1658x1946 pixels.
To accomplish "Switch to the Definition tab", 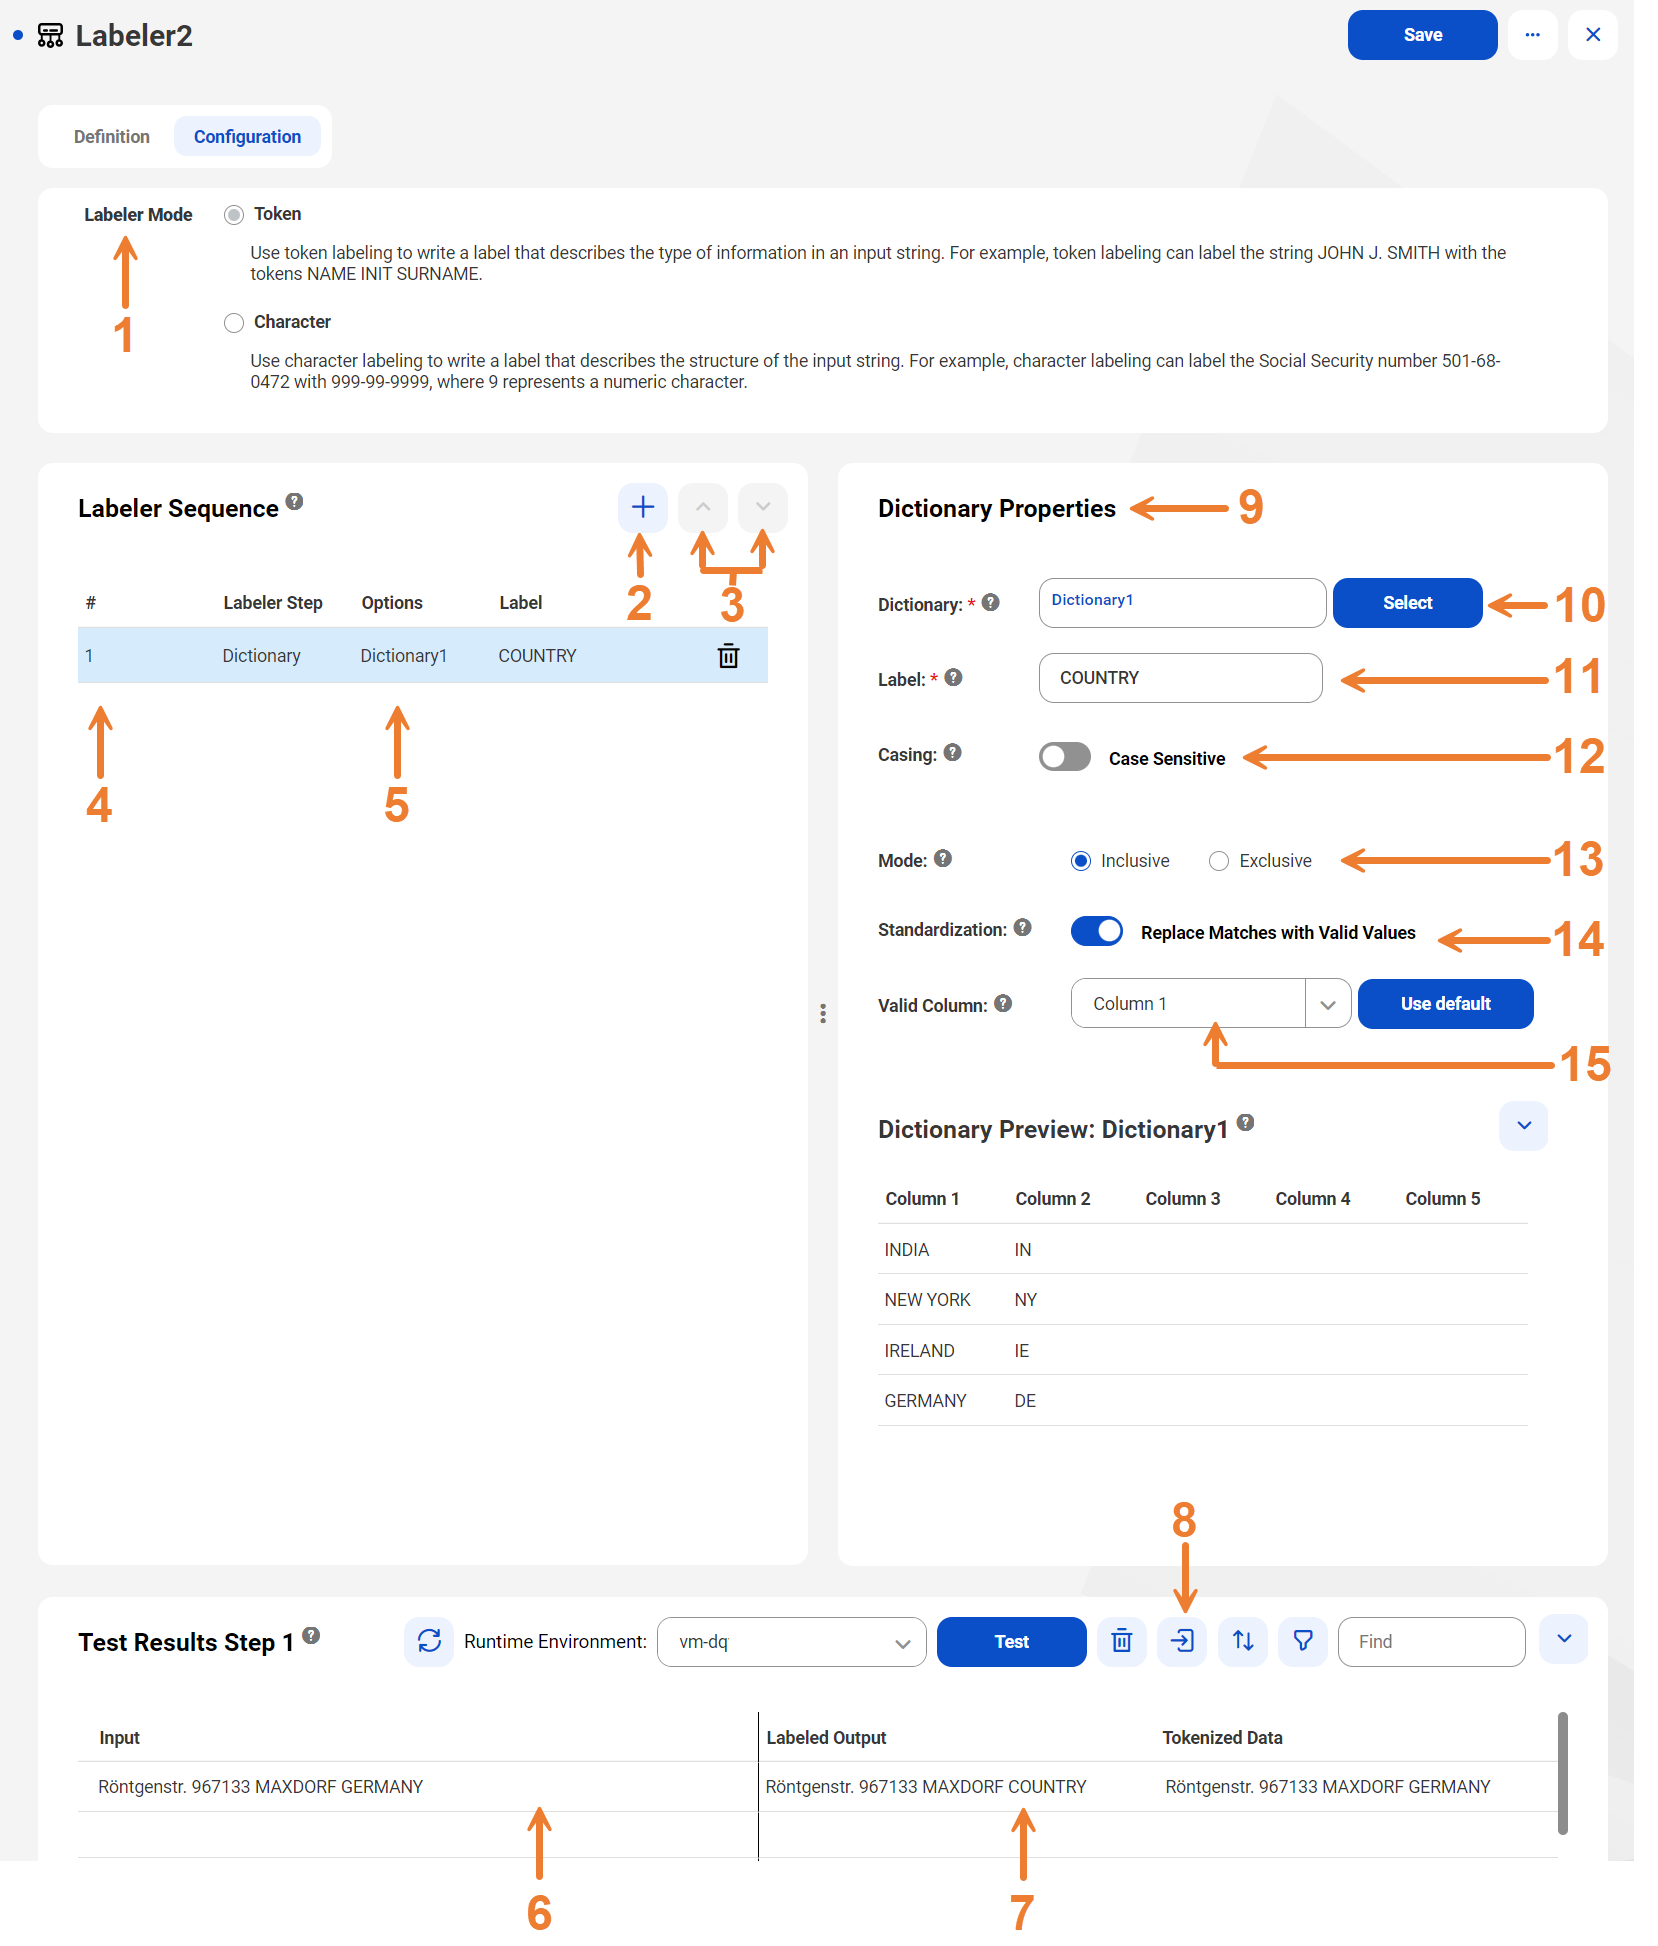I will (x=112, y=136).
